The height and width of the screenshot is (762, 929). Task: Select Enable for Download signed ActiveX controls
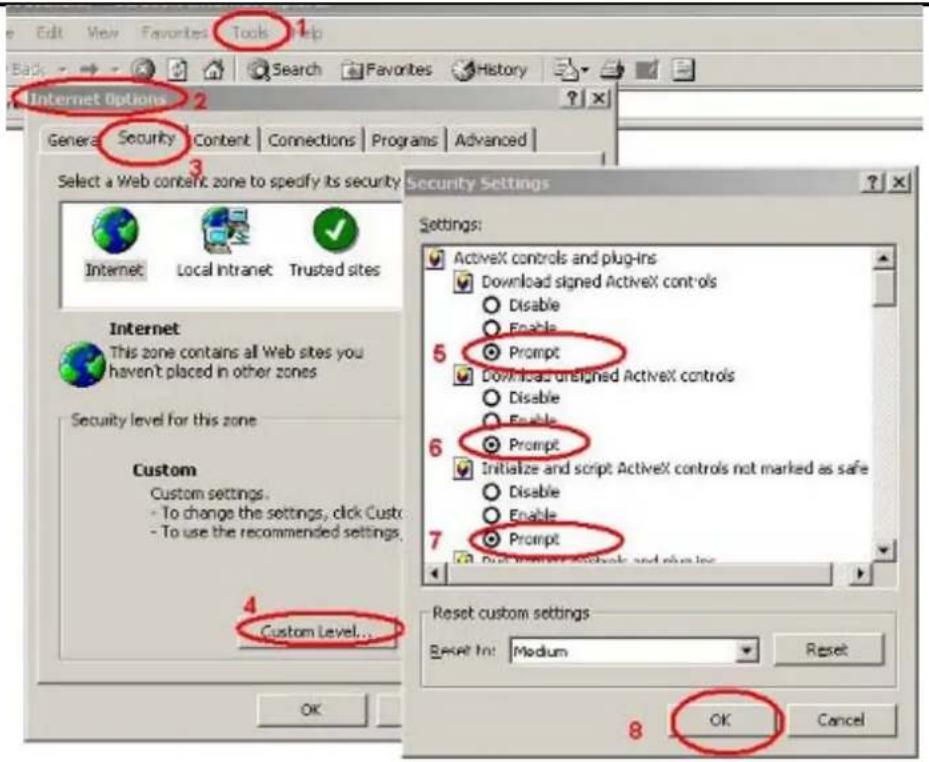coord(491,328)
